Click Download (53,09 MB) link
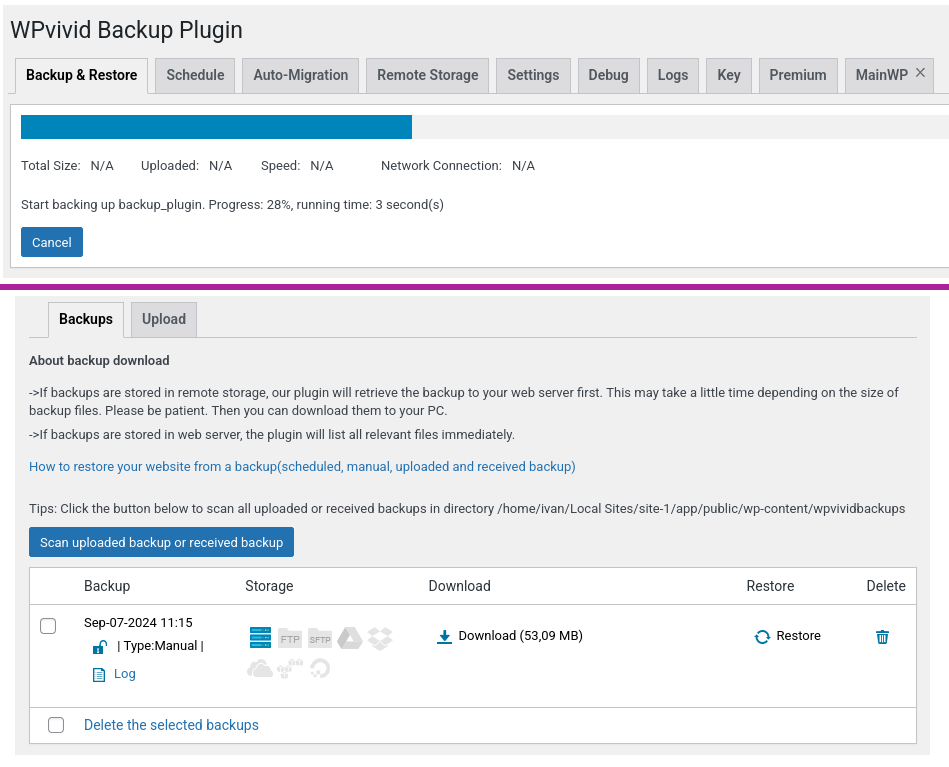The image size is (949, 767). (x=520, y=636)
